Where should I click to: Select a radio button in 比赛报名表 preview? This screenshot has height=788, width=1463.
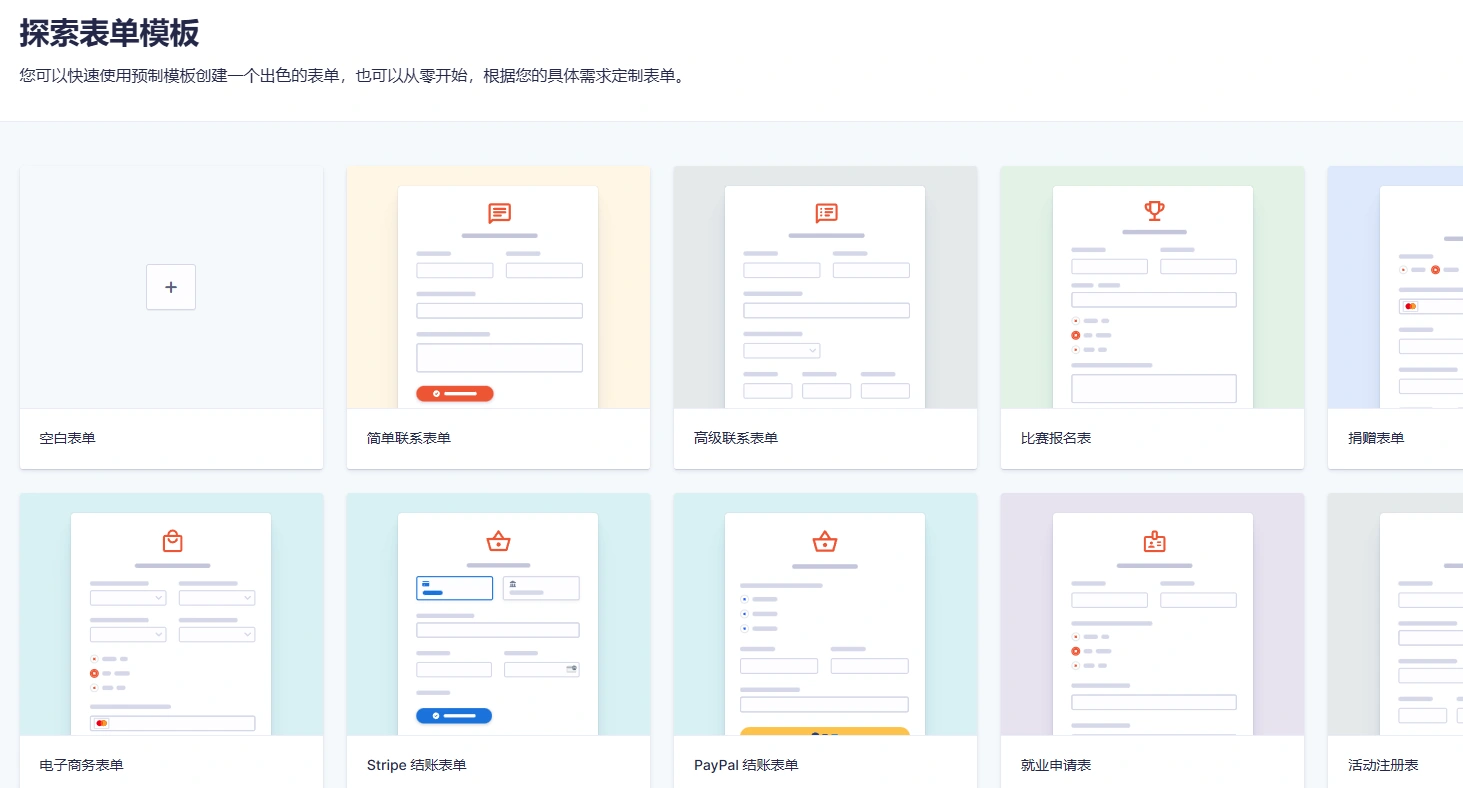1076,336
